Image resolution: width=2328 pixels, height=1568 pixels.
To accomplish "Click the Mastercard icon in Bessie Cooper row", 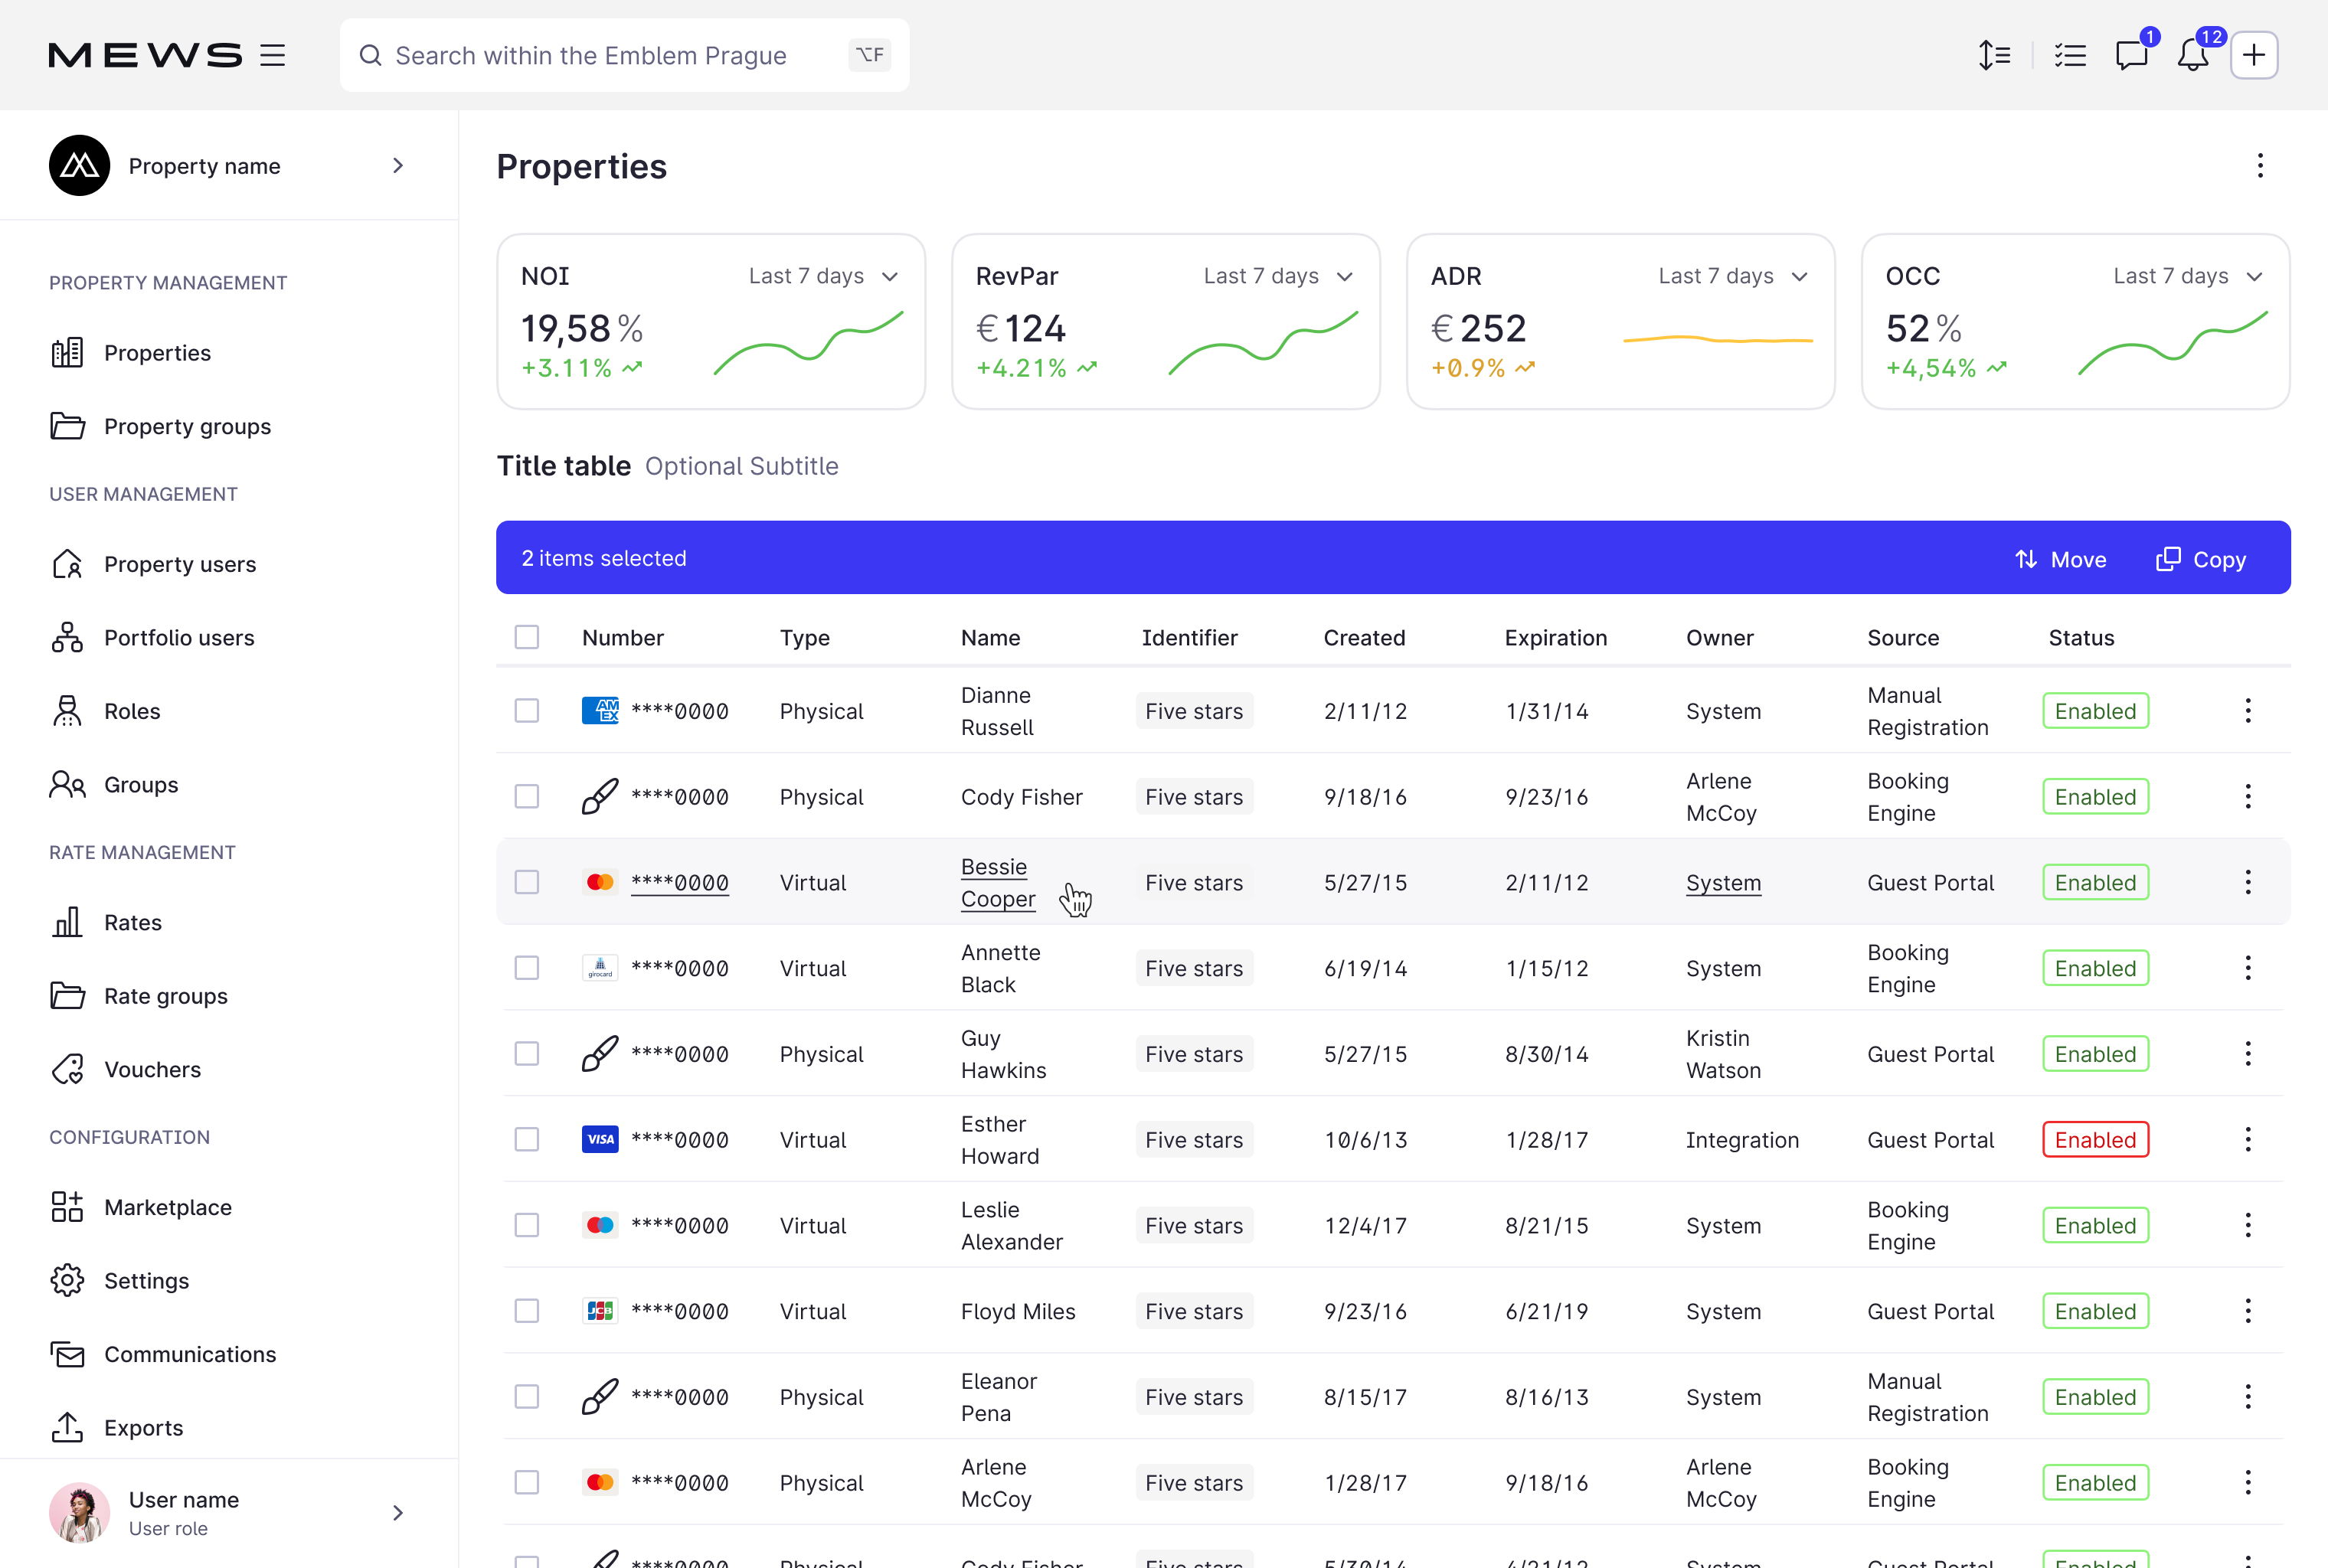I will [x=600, y=882].
